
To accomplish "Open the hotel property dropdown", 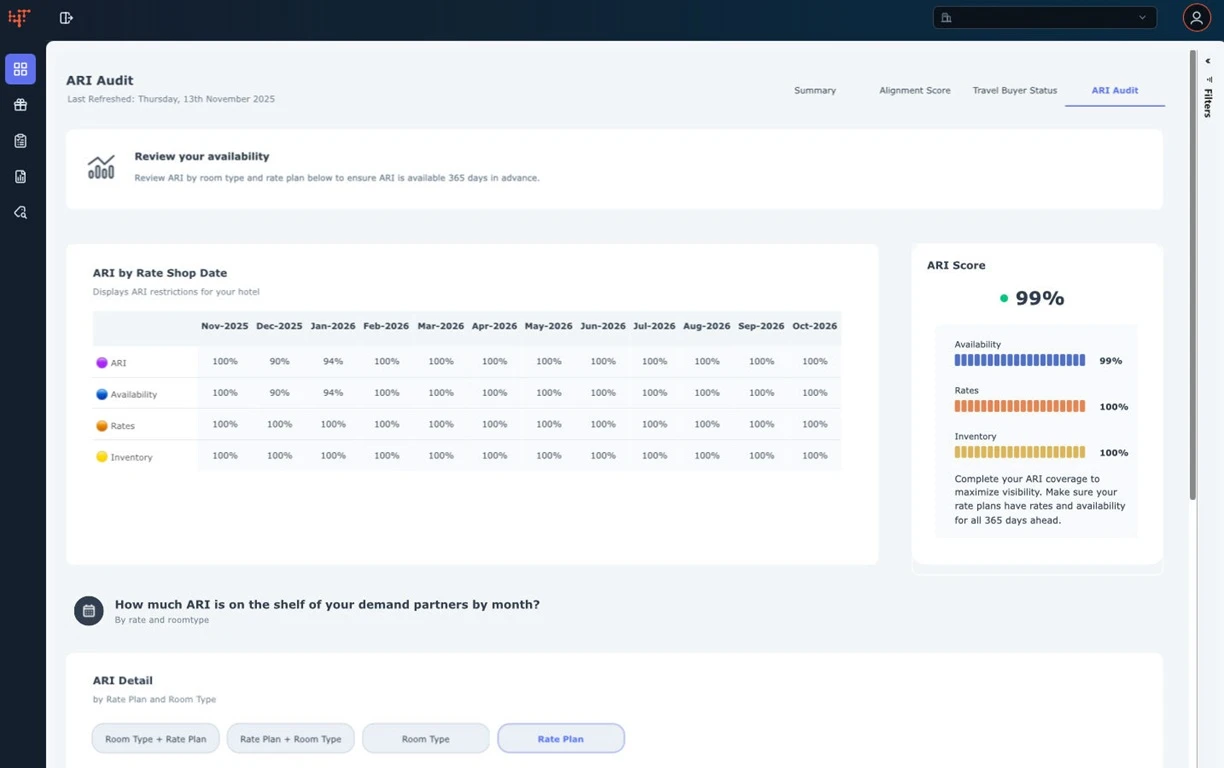I will (x=1045, y=18).
